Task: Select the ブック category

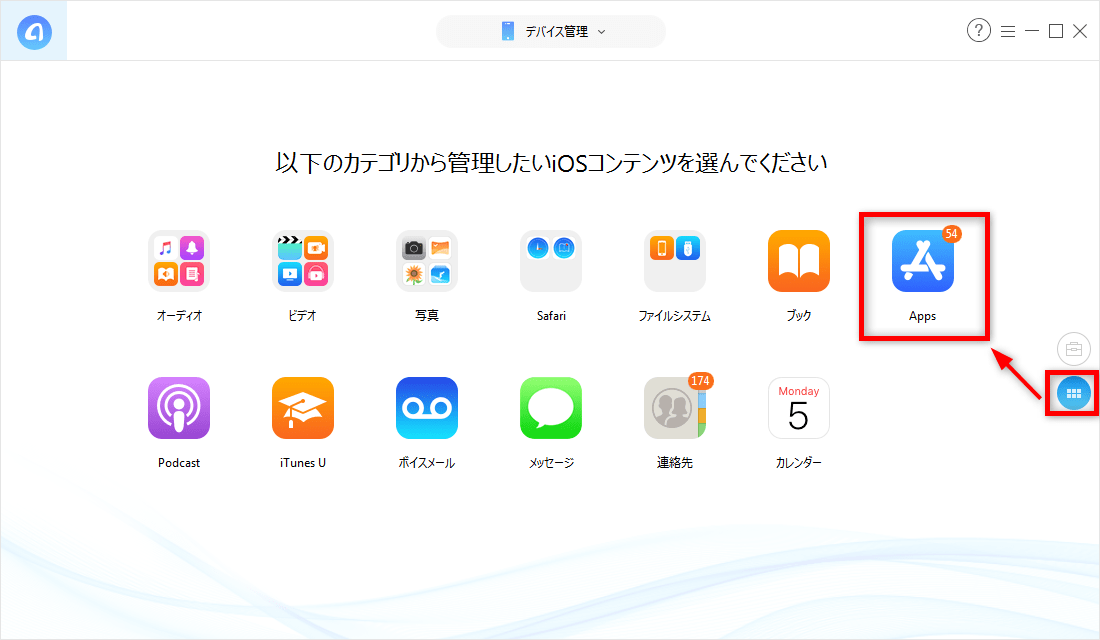Action: click(x=798, y=260)
